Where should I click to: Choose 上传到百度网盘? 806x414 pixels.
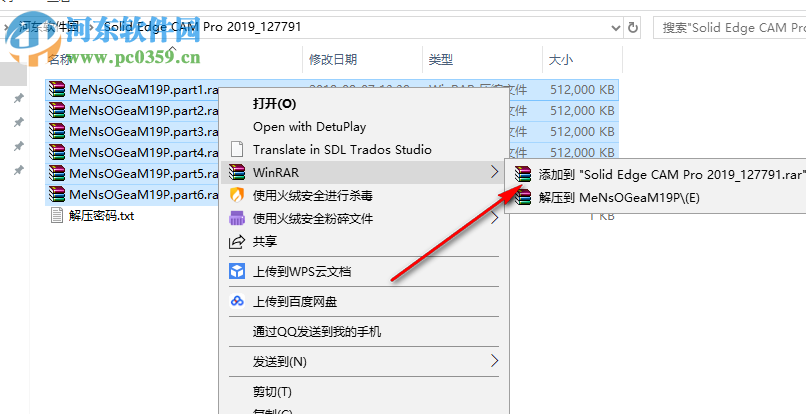pyautogui.click(x=295, y=301)
